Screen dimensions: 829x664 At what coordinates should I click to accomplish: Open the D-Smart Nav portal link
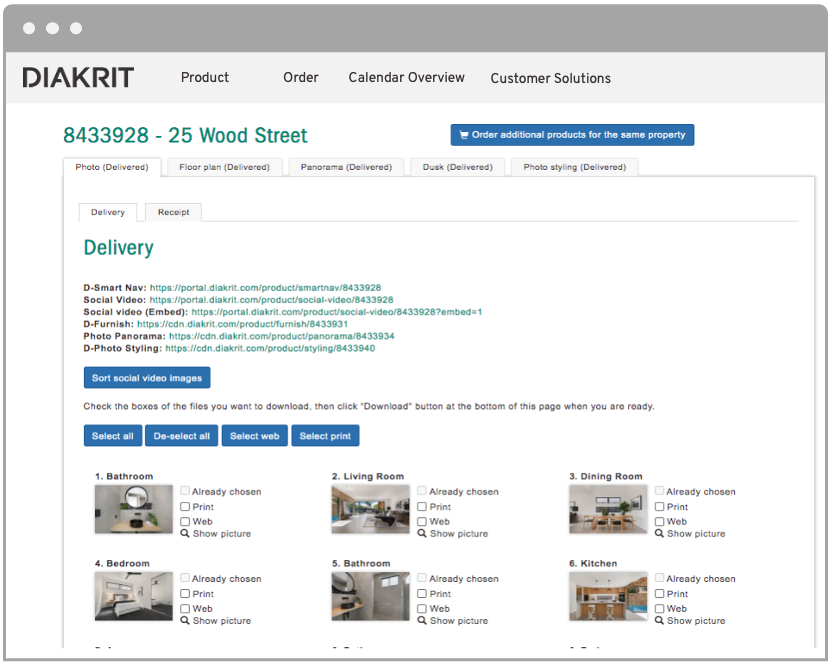(x=265, y=288)
